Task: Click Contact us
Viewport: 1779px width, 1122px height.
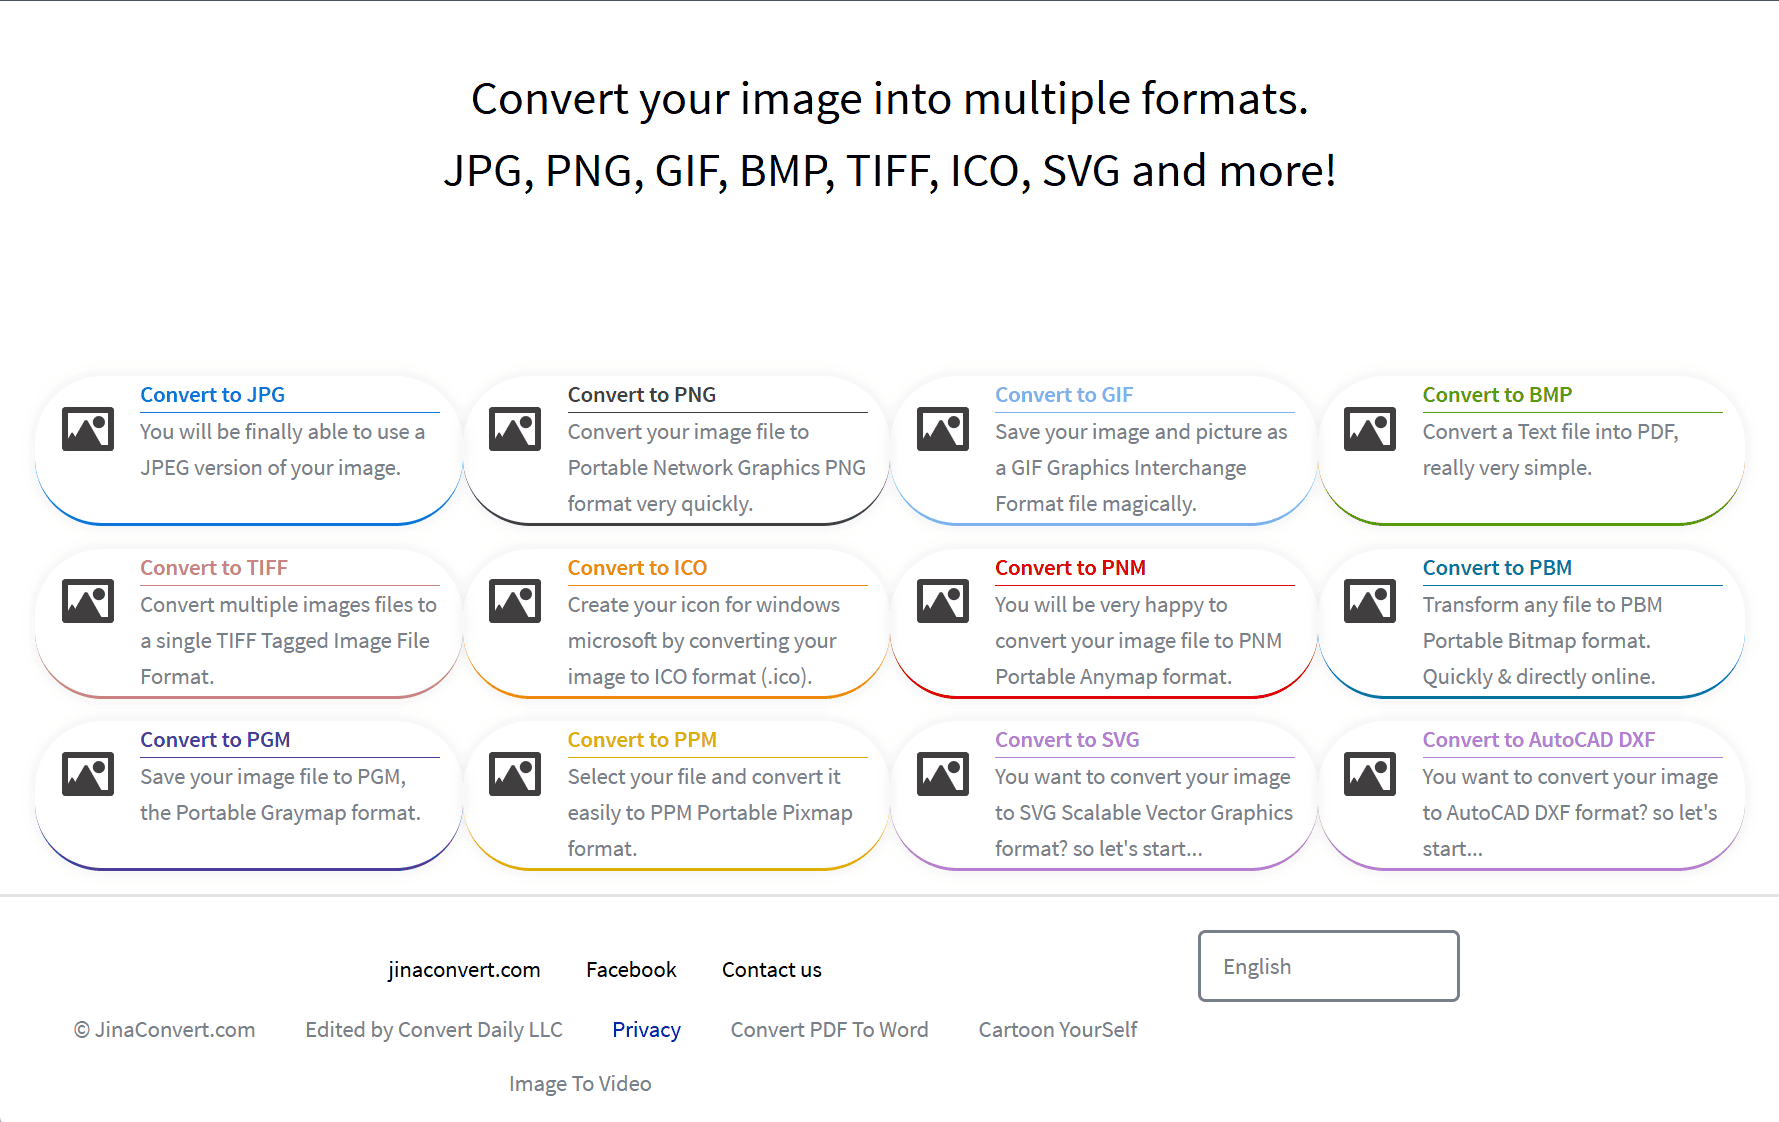Action: (x=771, y=969)
